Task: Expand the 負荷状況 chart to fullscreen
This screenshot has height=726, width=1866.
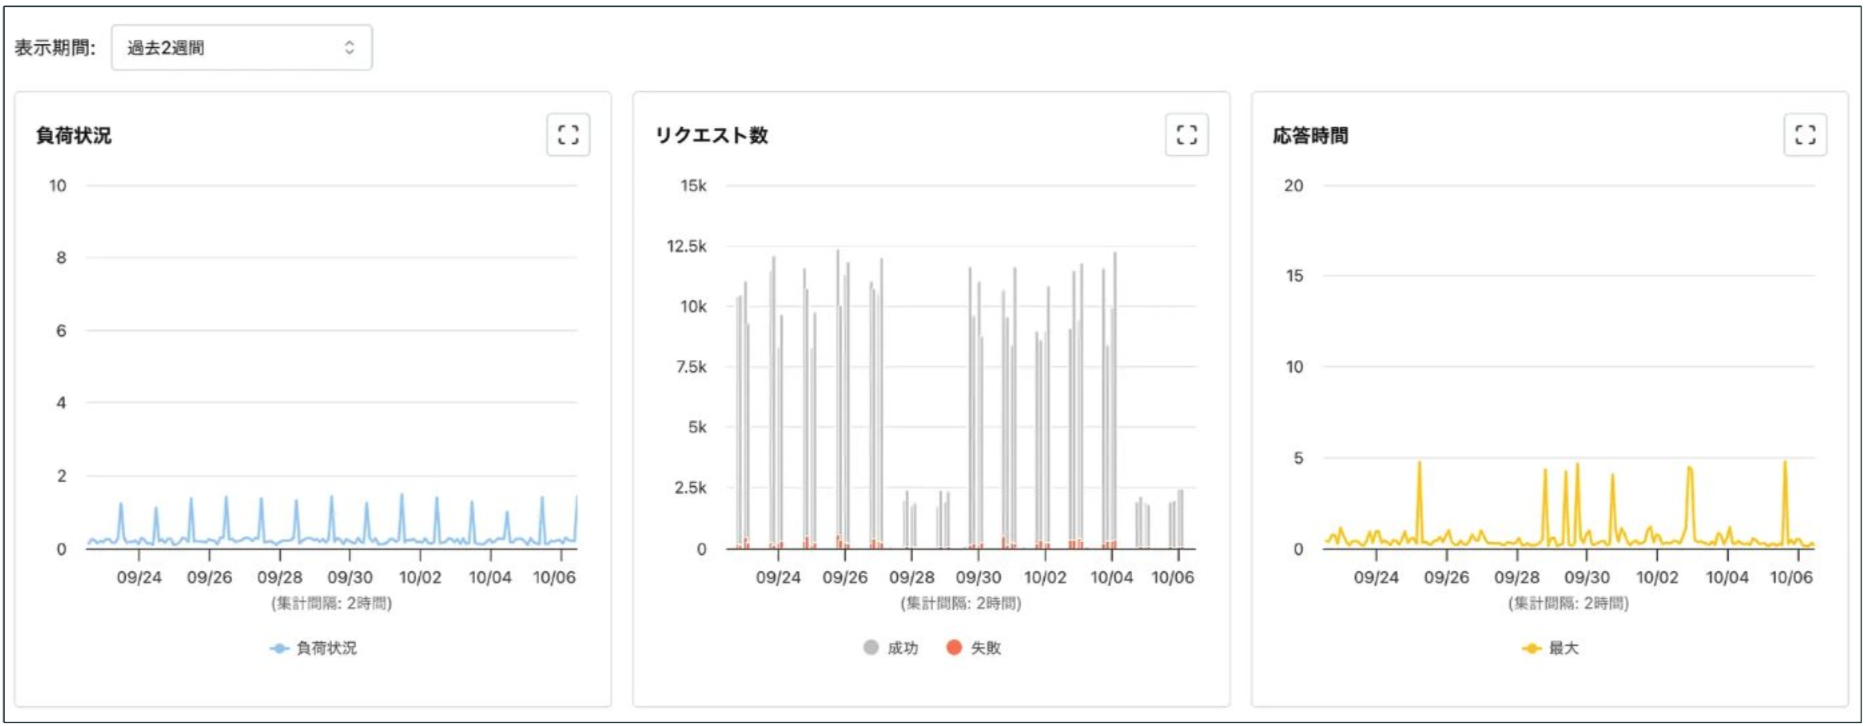Action: pyautogui.click(x=568, y=135)
